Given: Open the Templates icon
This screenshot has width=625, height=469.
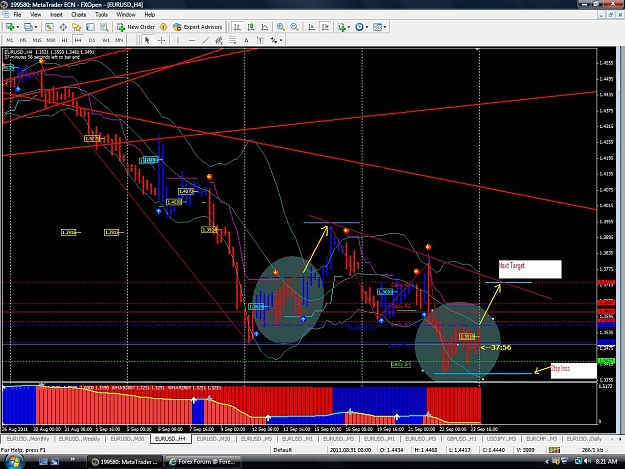Looking at the screenshot, I should pyautogui.click(x=377, y=27).
